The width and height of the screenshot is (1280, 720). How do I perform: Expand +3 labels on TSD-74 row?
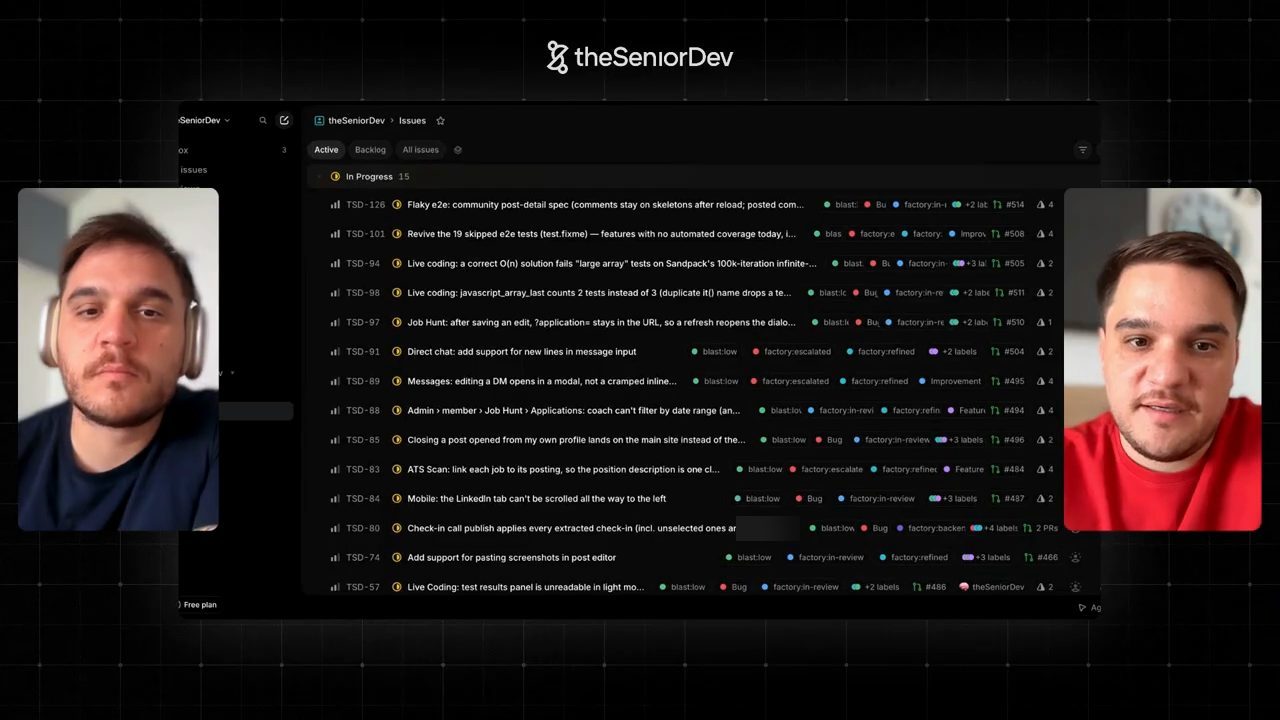click(986, 558)
